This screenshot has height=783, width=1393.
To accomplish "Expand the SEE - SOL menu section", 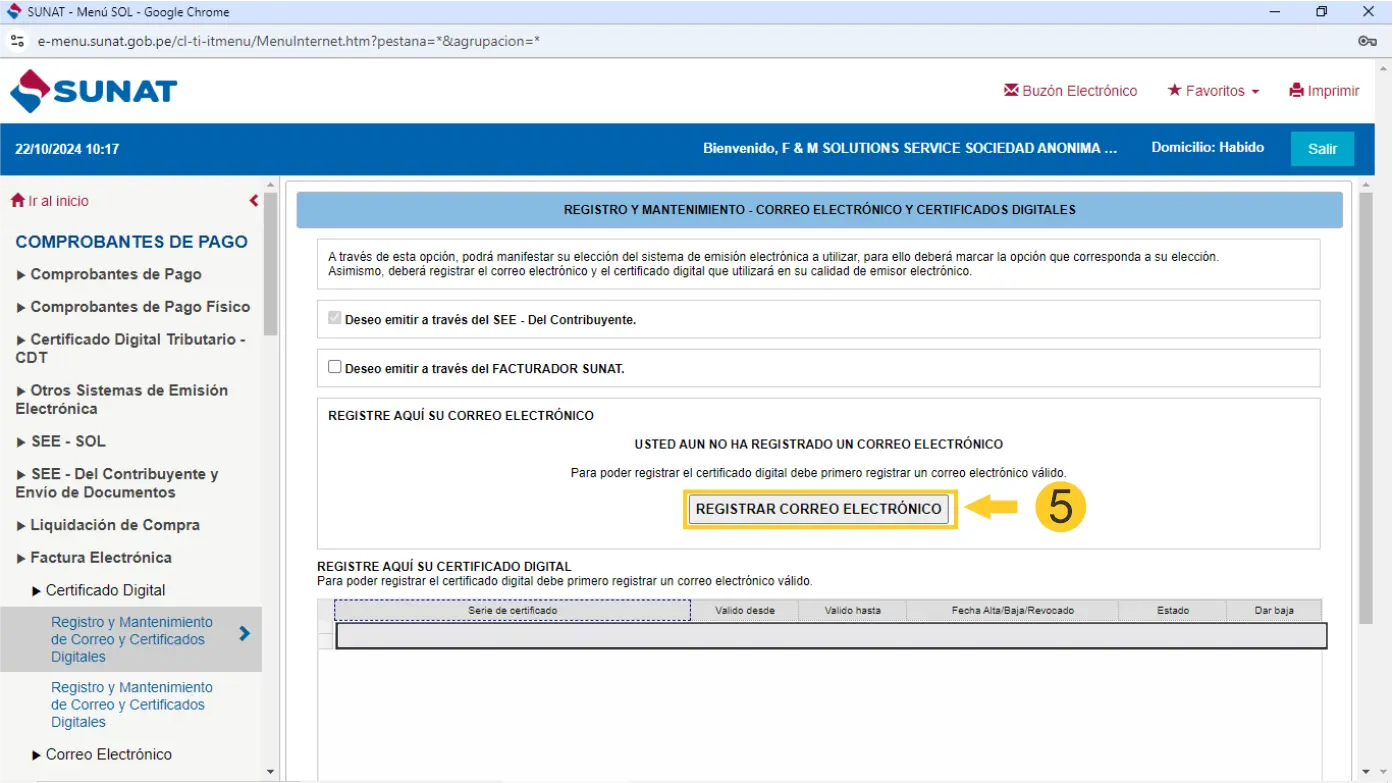I will tap(61, 441).
